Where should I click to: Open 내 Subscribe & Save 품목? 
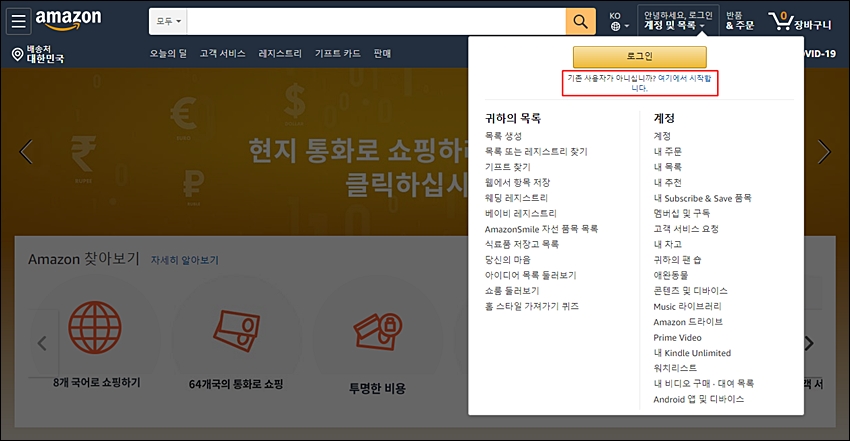[x=703, y=198]
